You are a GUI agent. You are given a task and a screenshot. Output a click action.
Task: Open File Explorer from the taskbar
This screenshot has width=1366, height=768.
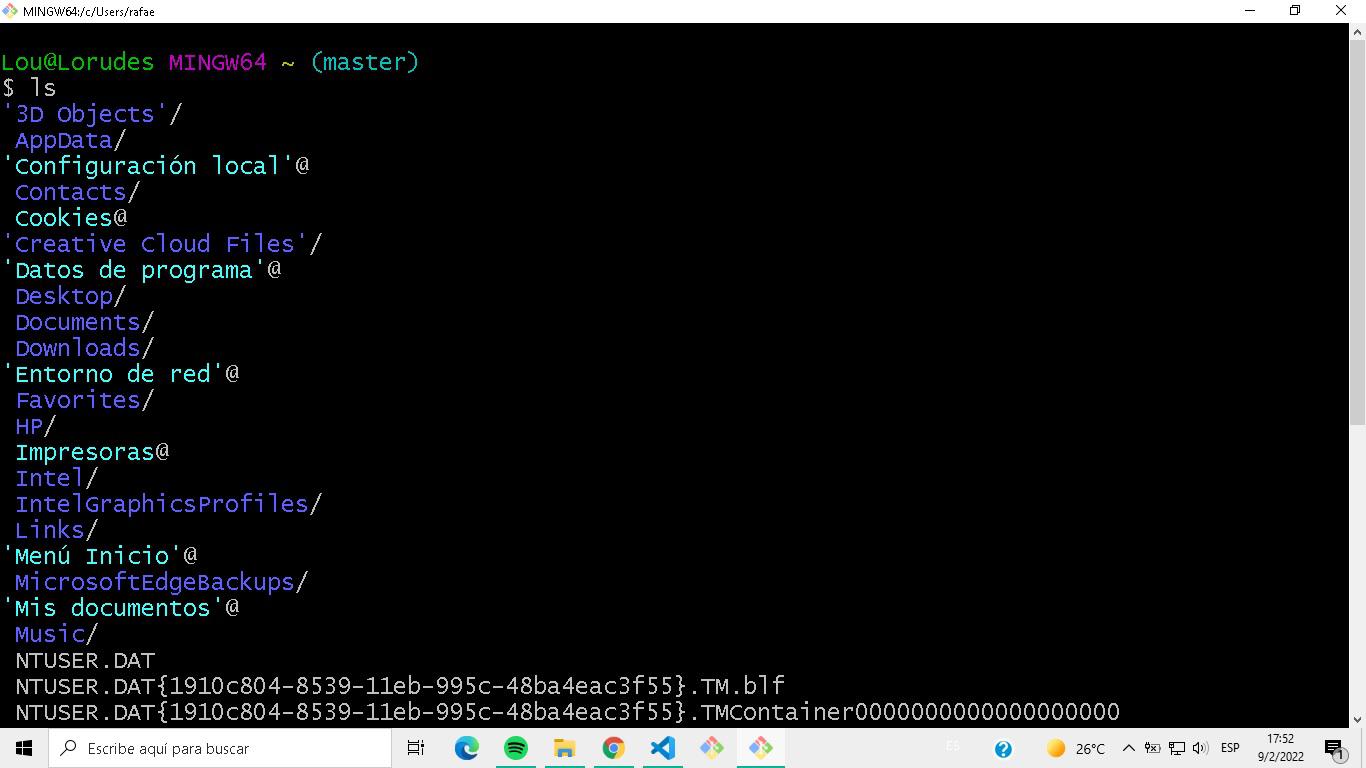[564, 748]
